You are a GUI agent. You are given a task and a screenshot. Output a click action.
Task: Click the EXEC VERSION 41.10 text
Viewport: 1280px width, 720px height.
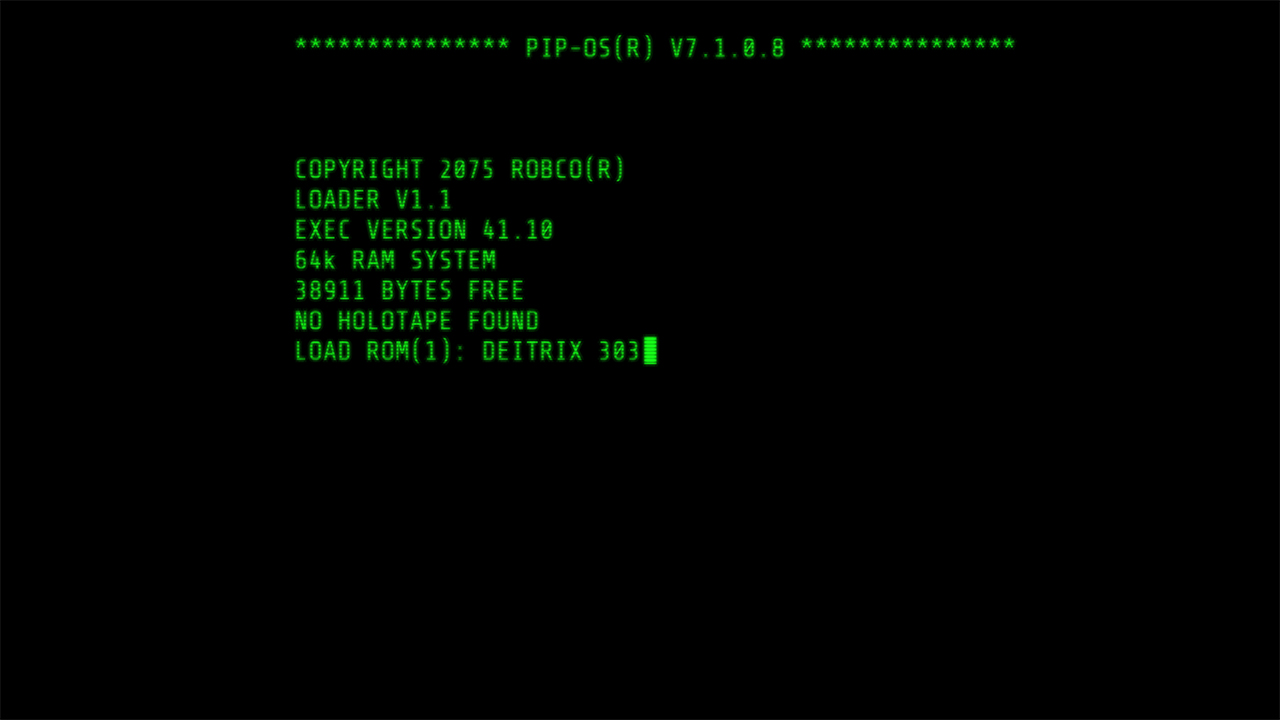pos(424,230)
